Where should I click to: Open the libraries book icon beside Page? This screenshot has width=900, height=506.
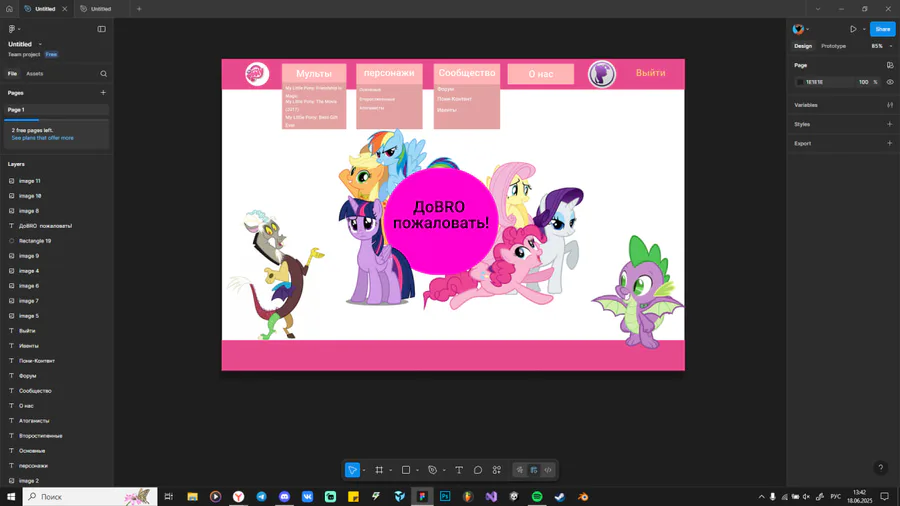[x=890, y=65]
